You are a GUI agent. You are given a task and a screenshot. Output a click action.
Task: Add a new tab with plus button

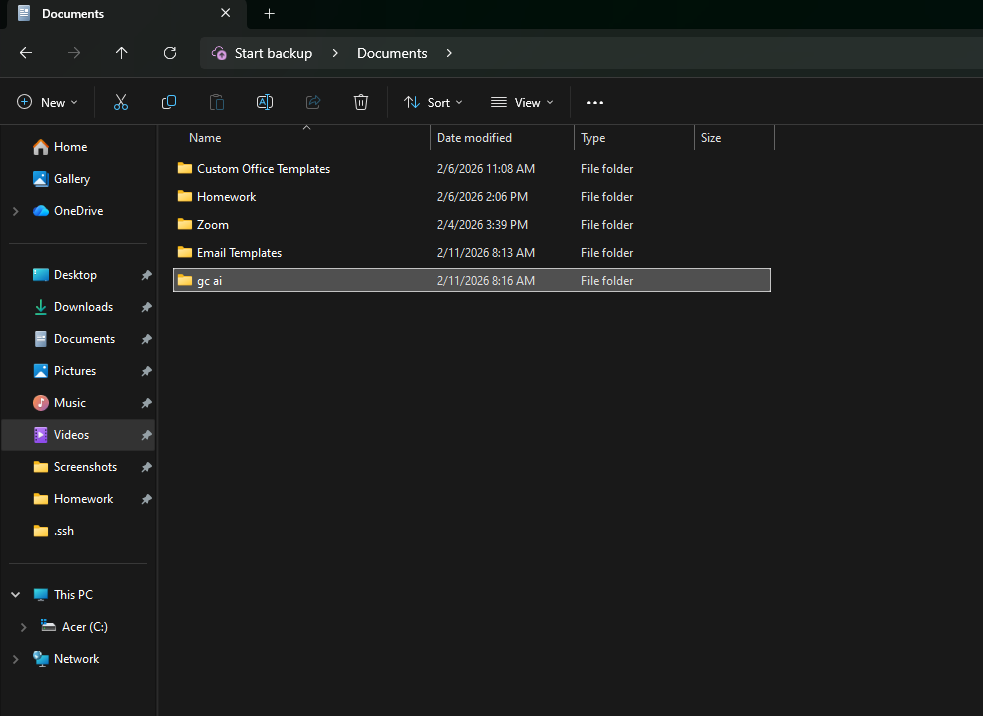click(269, 14)
